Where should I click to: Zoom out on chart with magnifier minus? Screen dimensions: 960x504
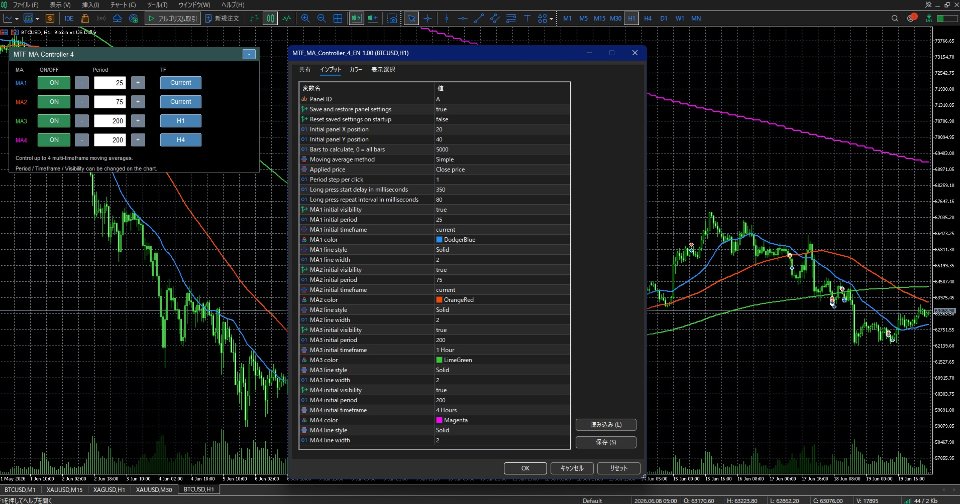tap(321, 18)
